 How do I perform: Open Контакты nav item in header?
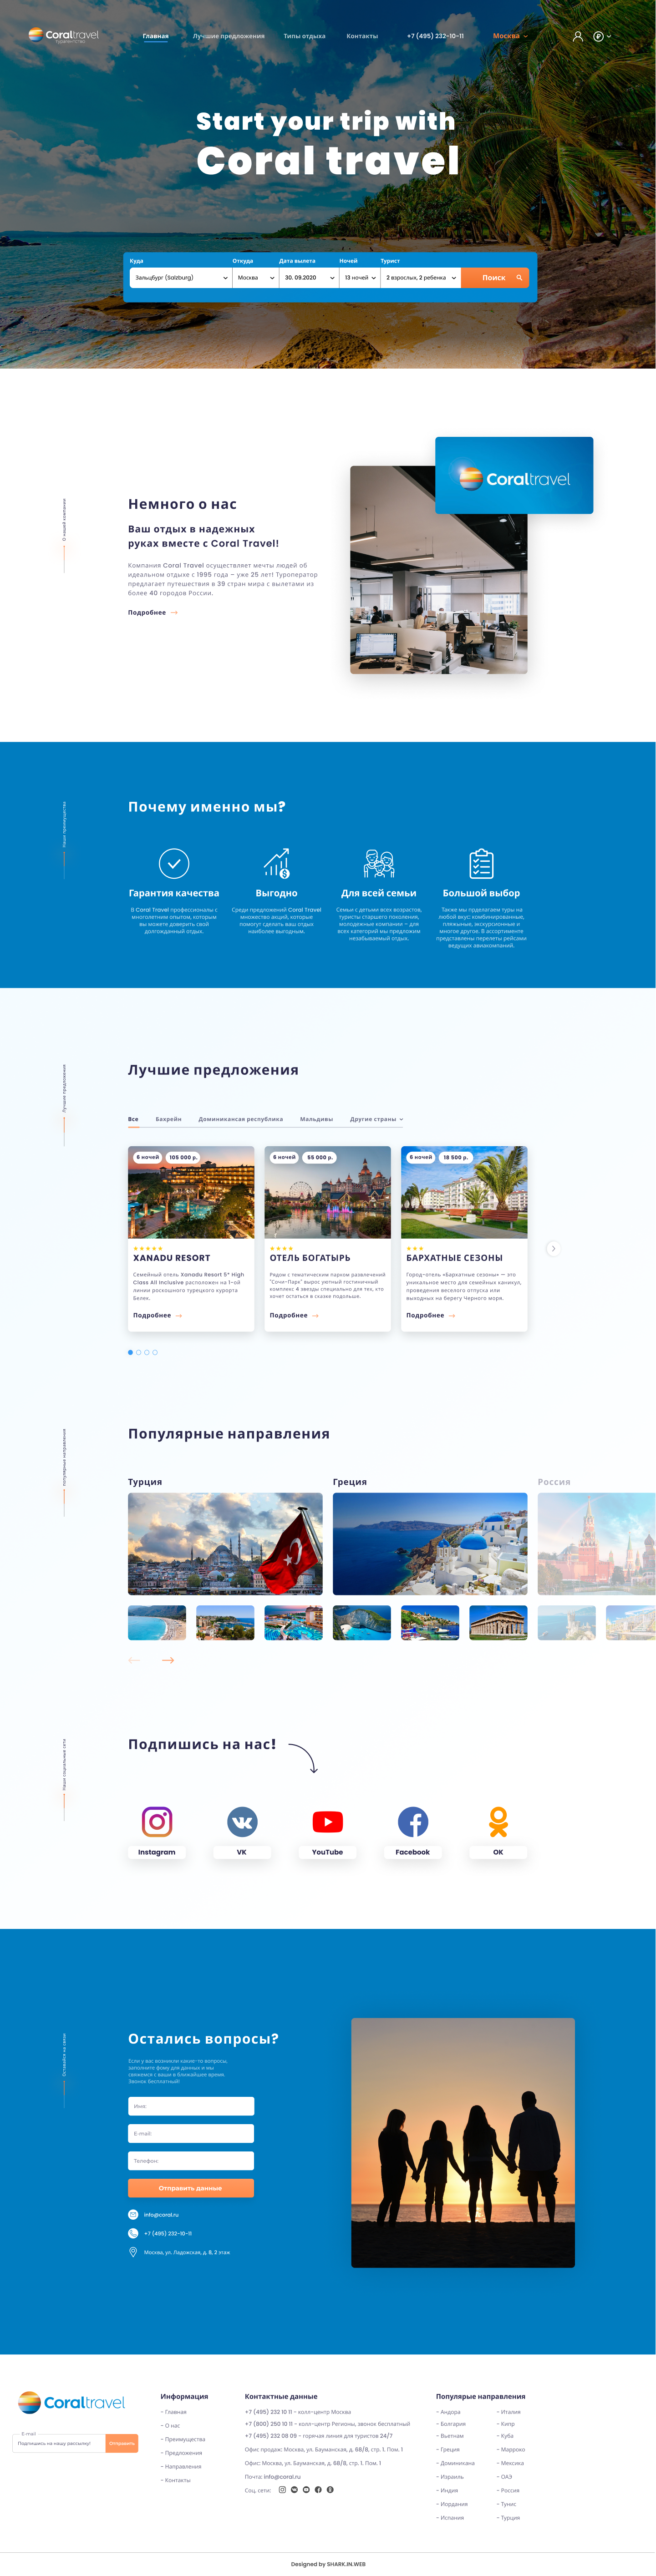tap(362, 36)
